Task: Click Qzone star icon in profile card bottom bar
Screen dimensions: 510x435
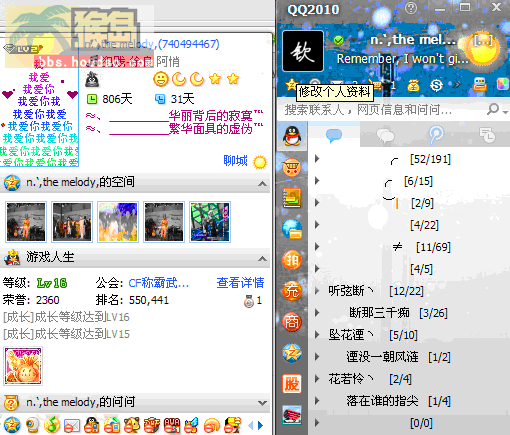Action: [12, 425]
